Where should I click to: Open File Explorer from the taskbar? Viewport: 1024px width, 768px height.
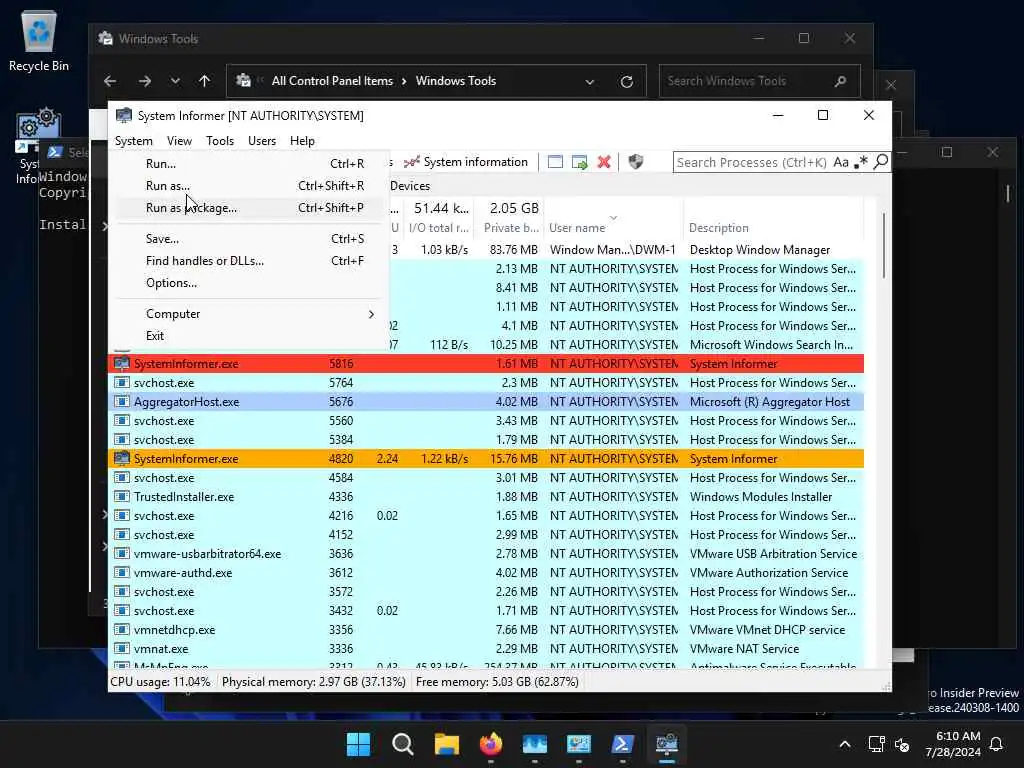[447, 744]
